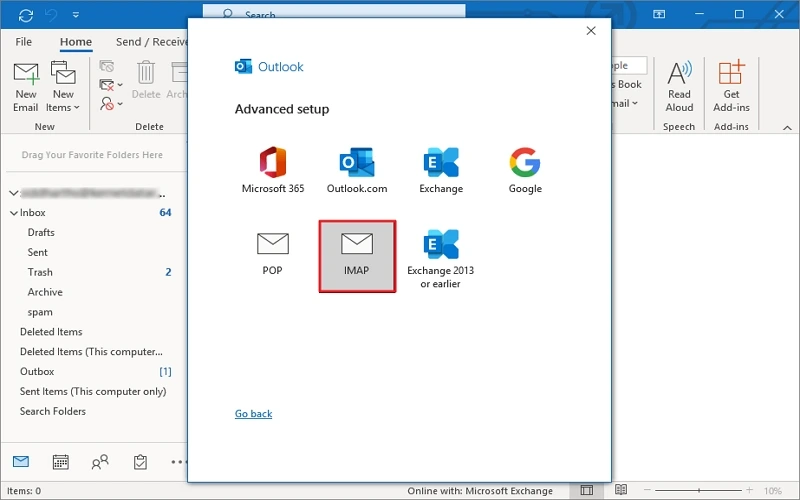800x500 pixels.
Task: Click Online with: Microsoft Exchange status
Action: 480,491
